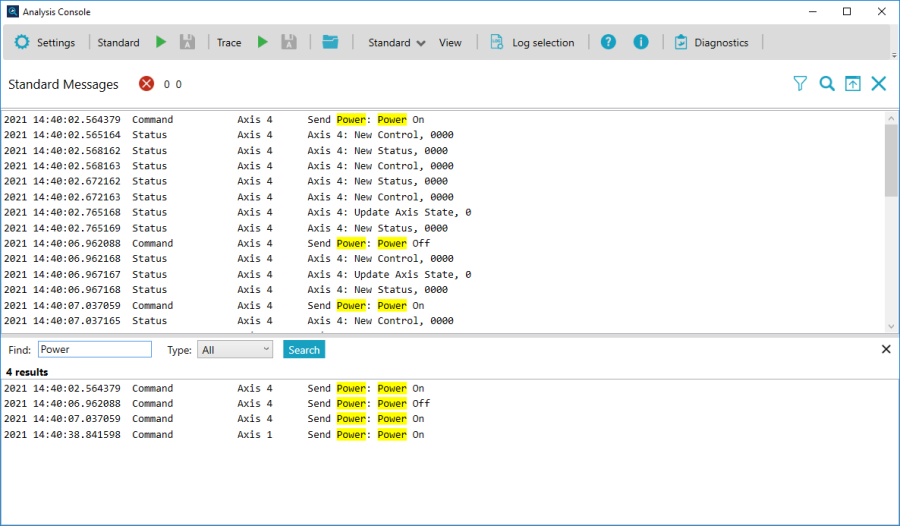Open Help via the question mark icon

click(608, 42)
